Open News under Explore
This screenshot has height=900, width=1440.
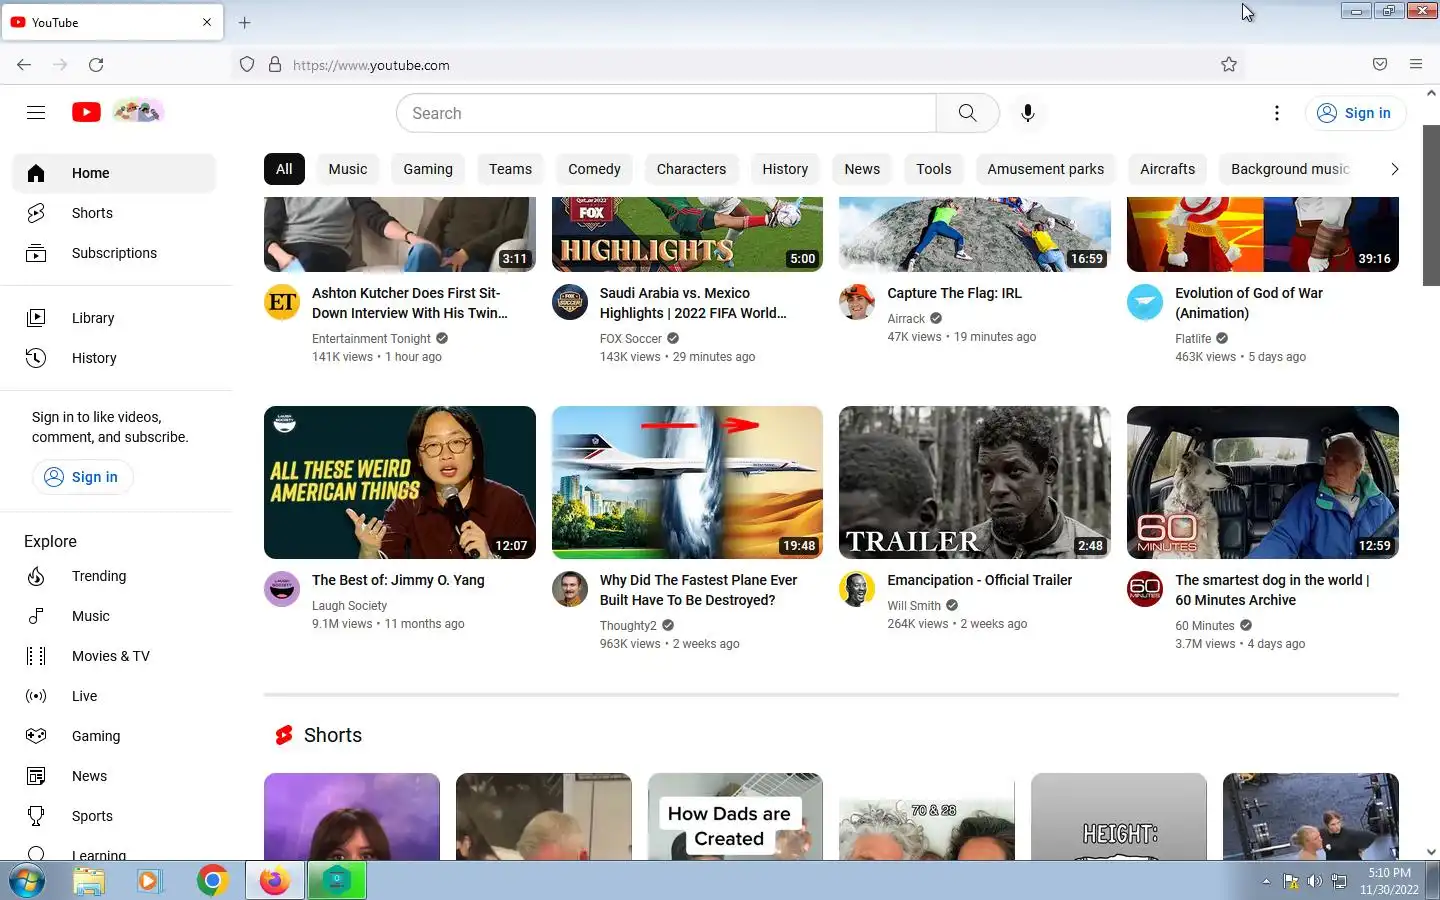click(114, 776)
